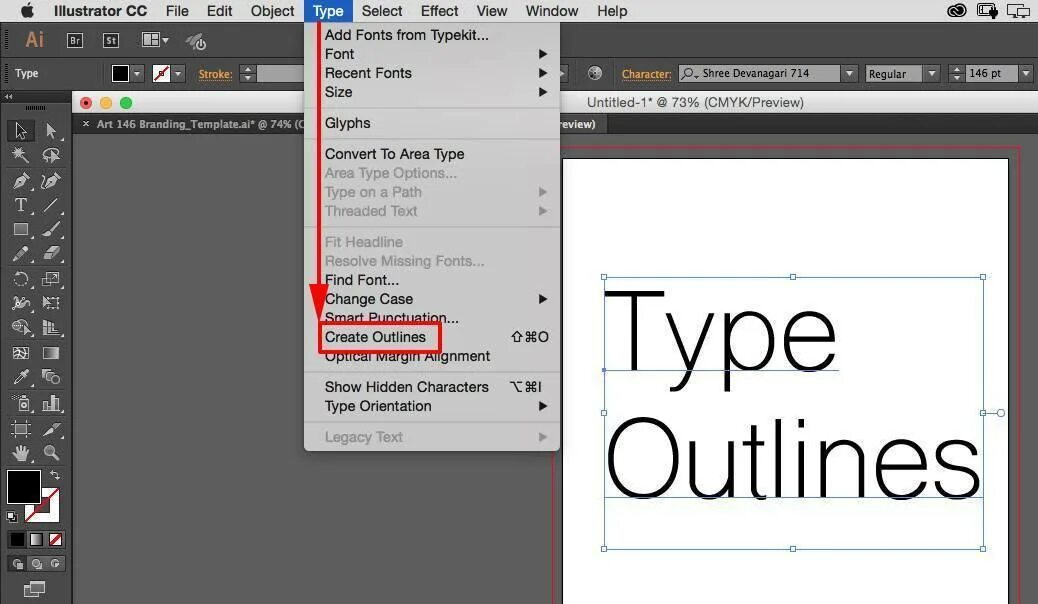Screen dimensions: 1038x604
Task: Expand the Type Orientation submenu
Action: pos(432,406)
